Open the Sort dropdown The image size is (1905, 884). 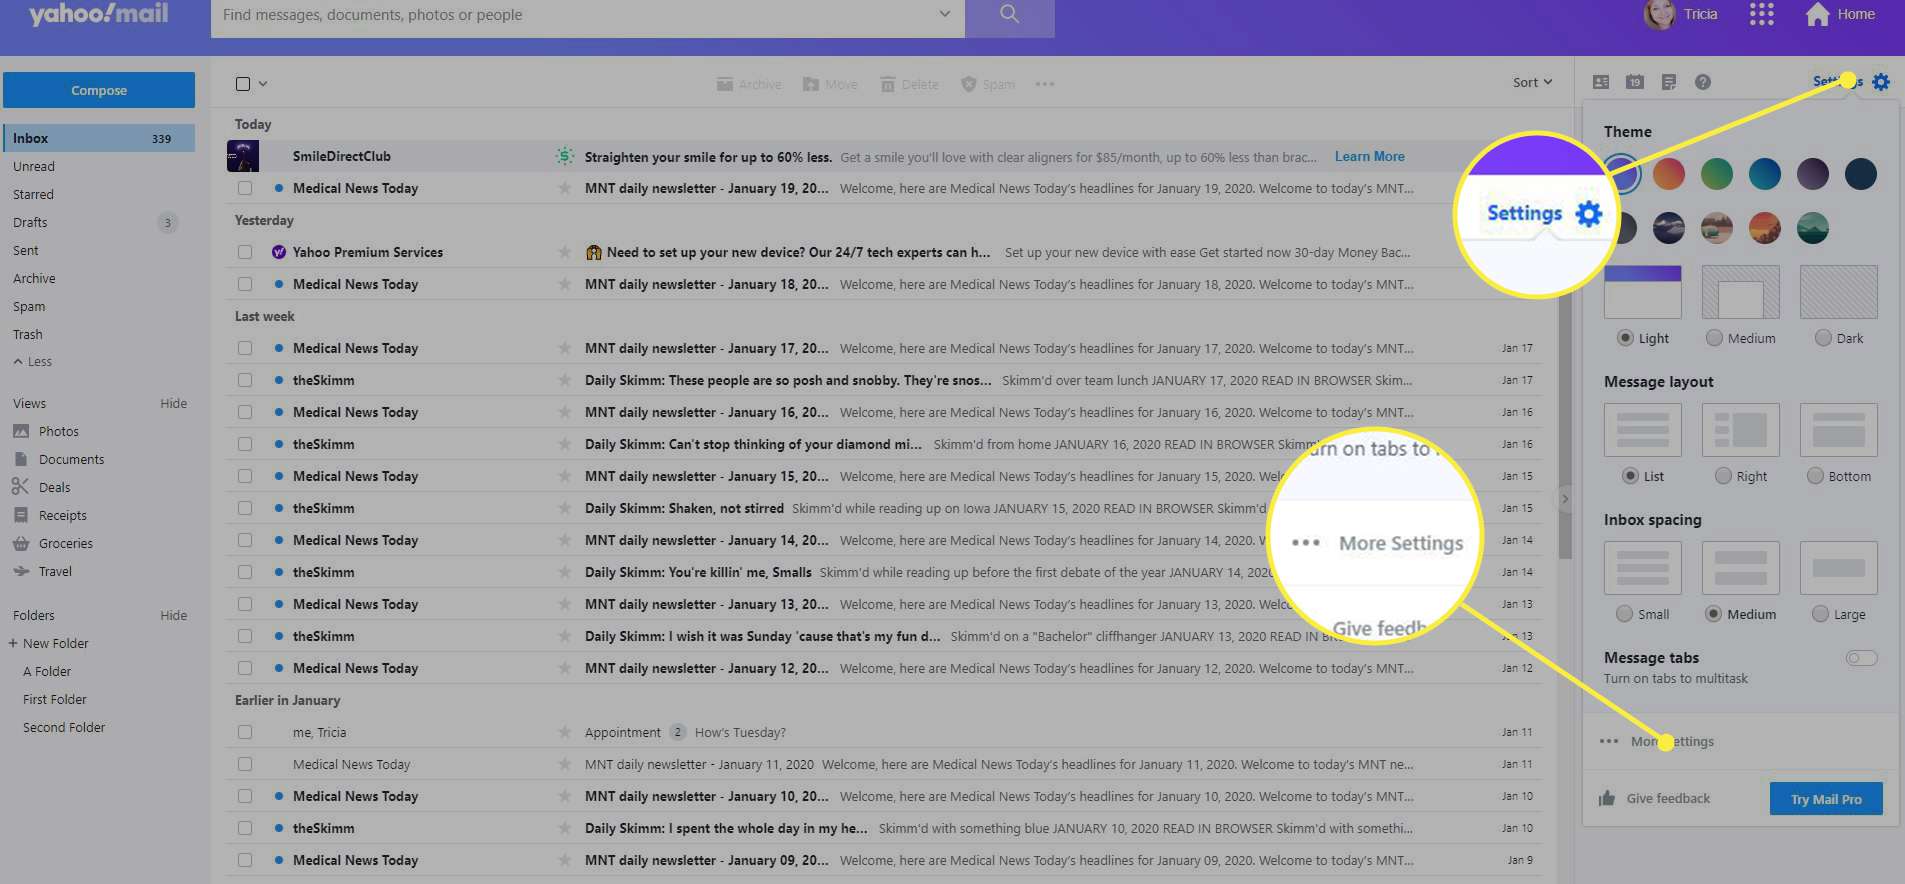(x=1532, y=82)
